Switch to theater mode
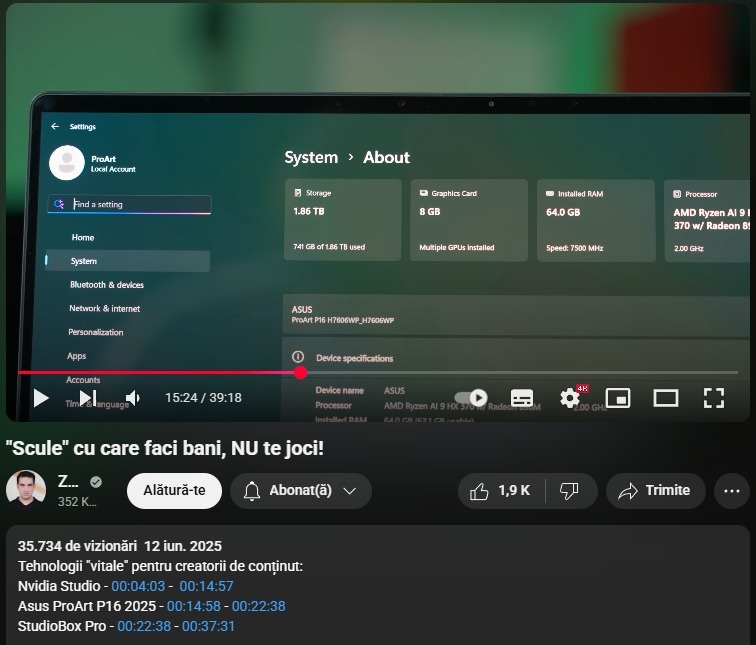Screen dimensions: 756x645 click(x=666, y=398)
